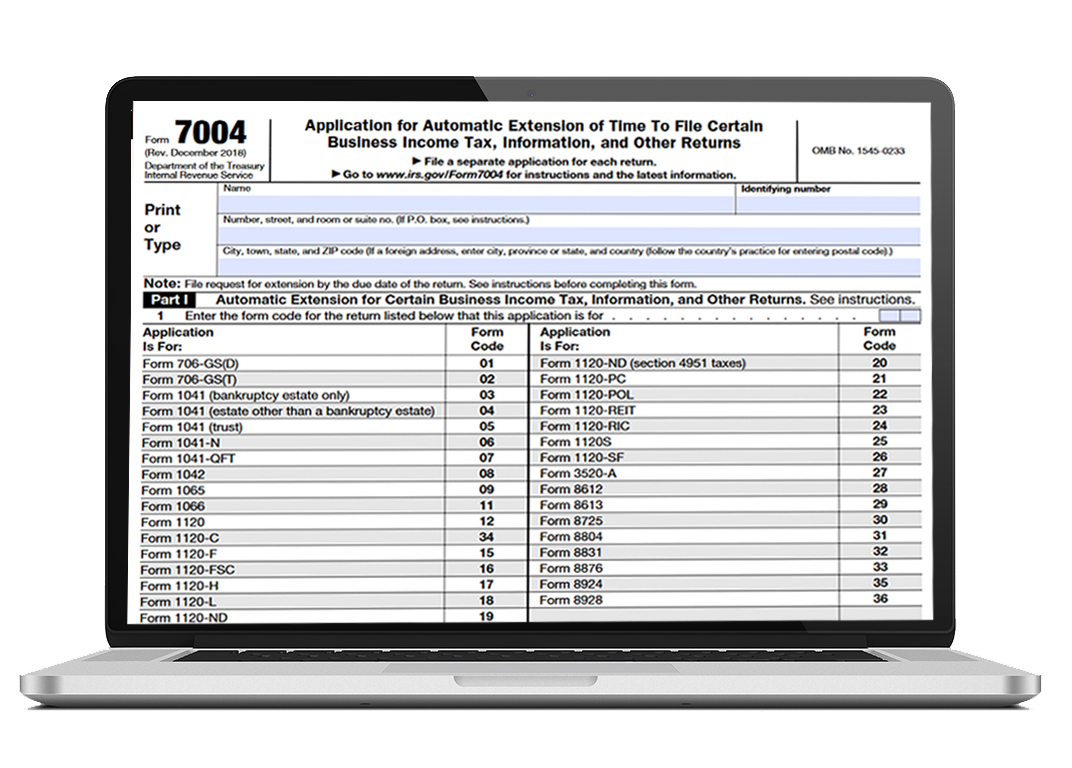Click the Name input field
The height and width of the screenshot is (768, 1072).
click(x=477, y=204)
